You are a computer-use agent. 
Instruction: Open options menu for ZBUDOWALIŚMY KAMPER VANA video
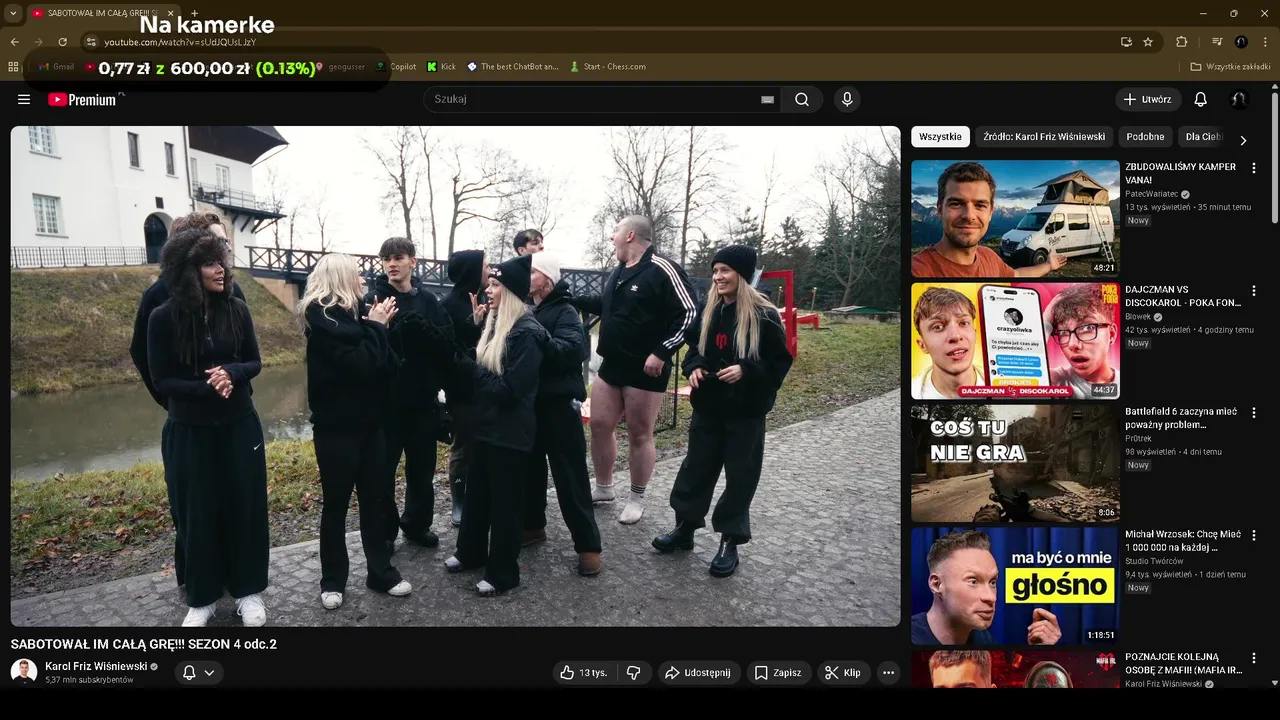[1253, 168]
